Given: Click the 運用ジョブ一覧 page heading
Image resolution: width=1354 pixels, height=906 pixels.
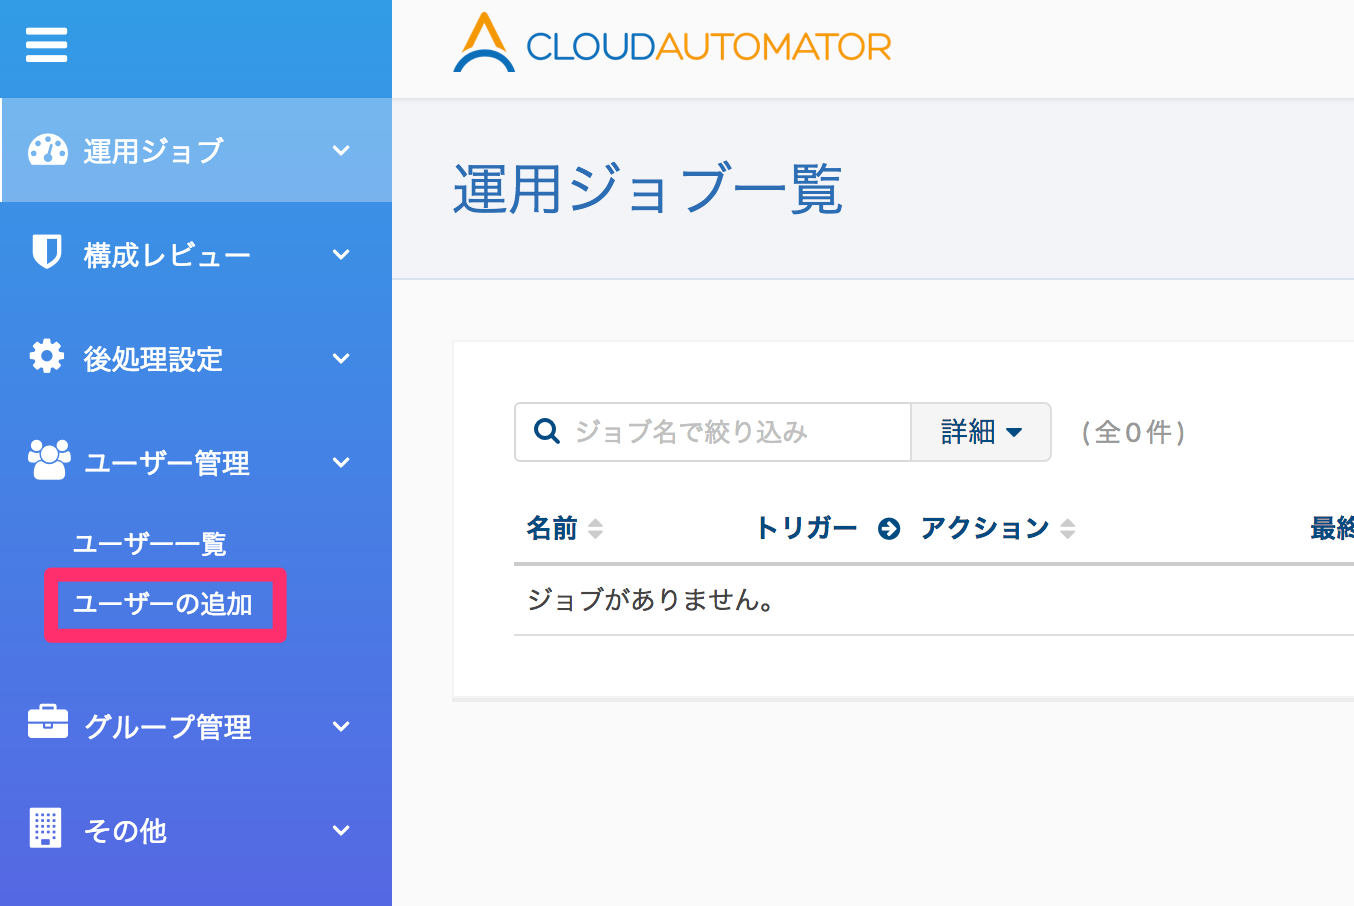Looking at the screenshot, I should tap(648, 189).
